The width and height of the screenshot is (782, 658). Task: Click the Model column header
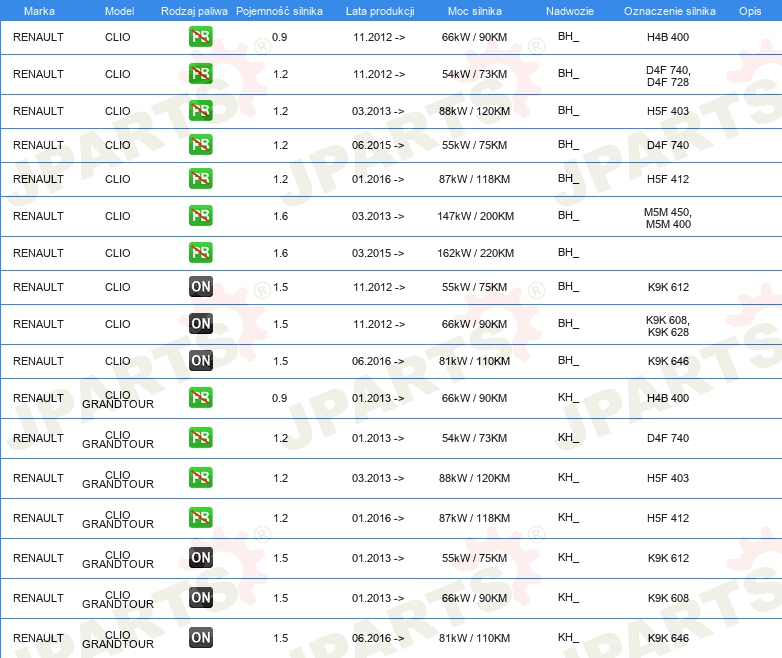click(x=119, y=11)
